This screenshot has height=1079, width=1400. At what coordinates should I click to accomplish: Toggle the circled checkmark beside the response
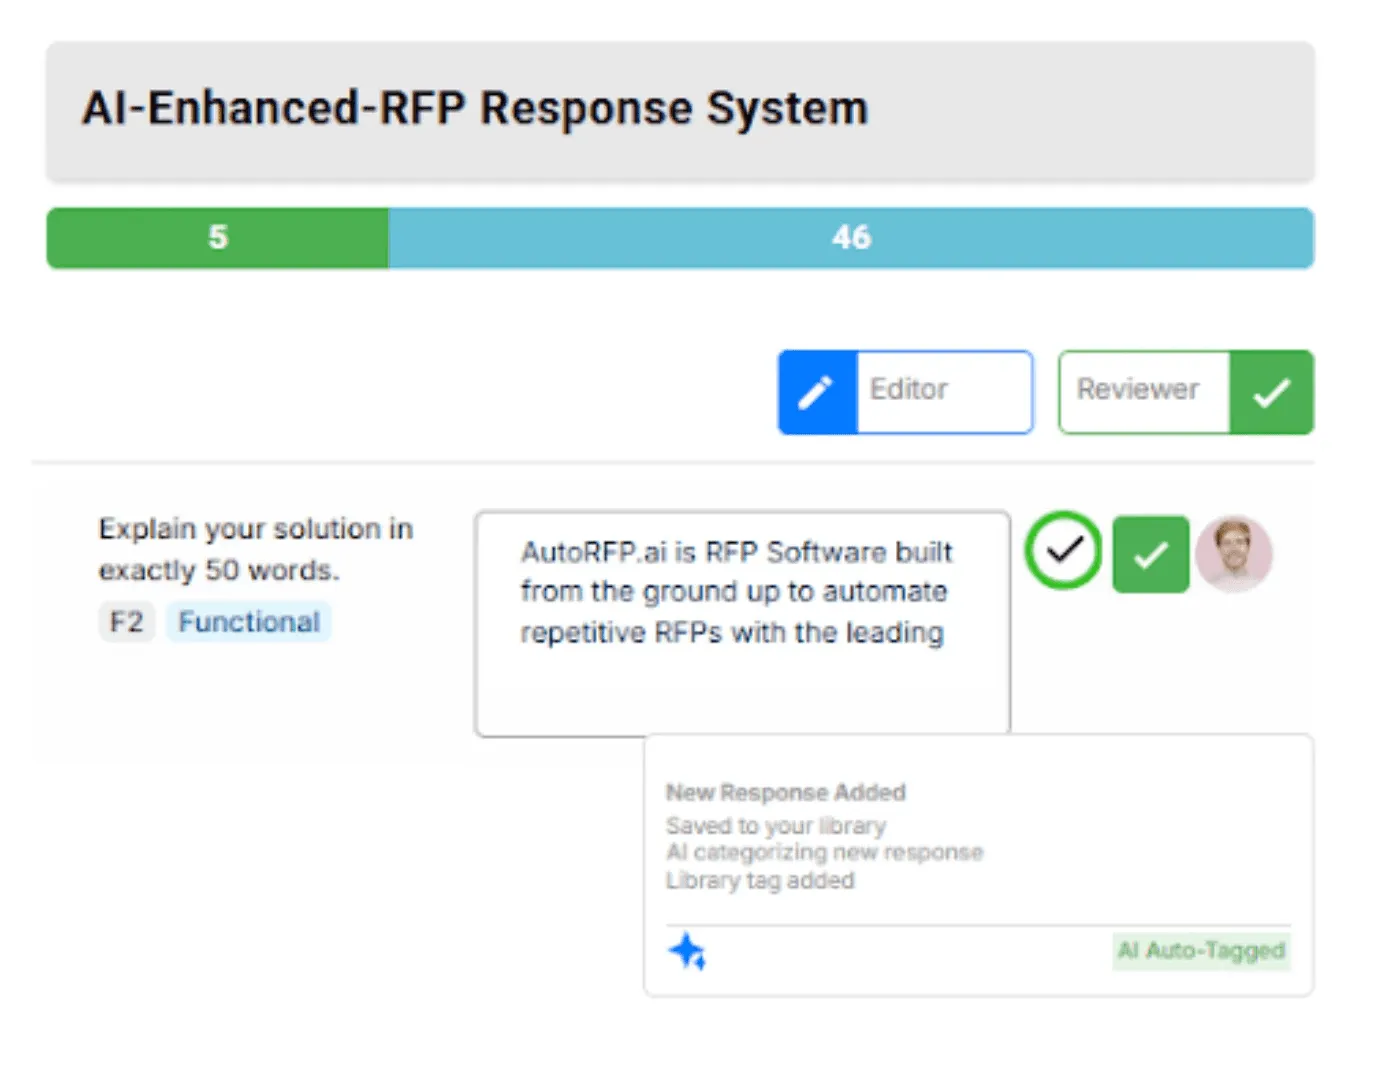[x=1063, y=550]
